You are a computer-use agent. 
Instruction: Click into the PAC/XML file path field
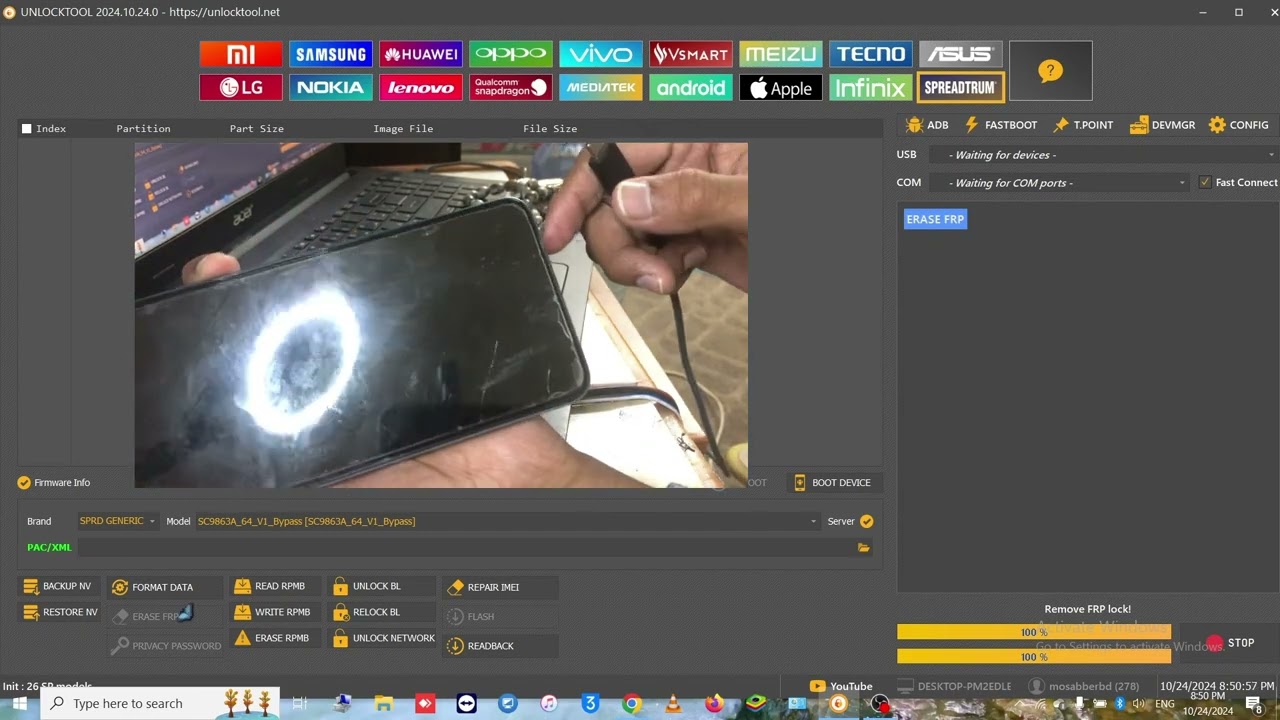click(x=465, y=548)
